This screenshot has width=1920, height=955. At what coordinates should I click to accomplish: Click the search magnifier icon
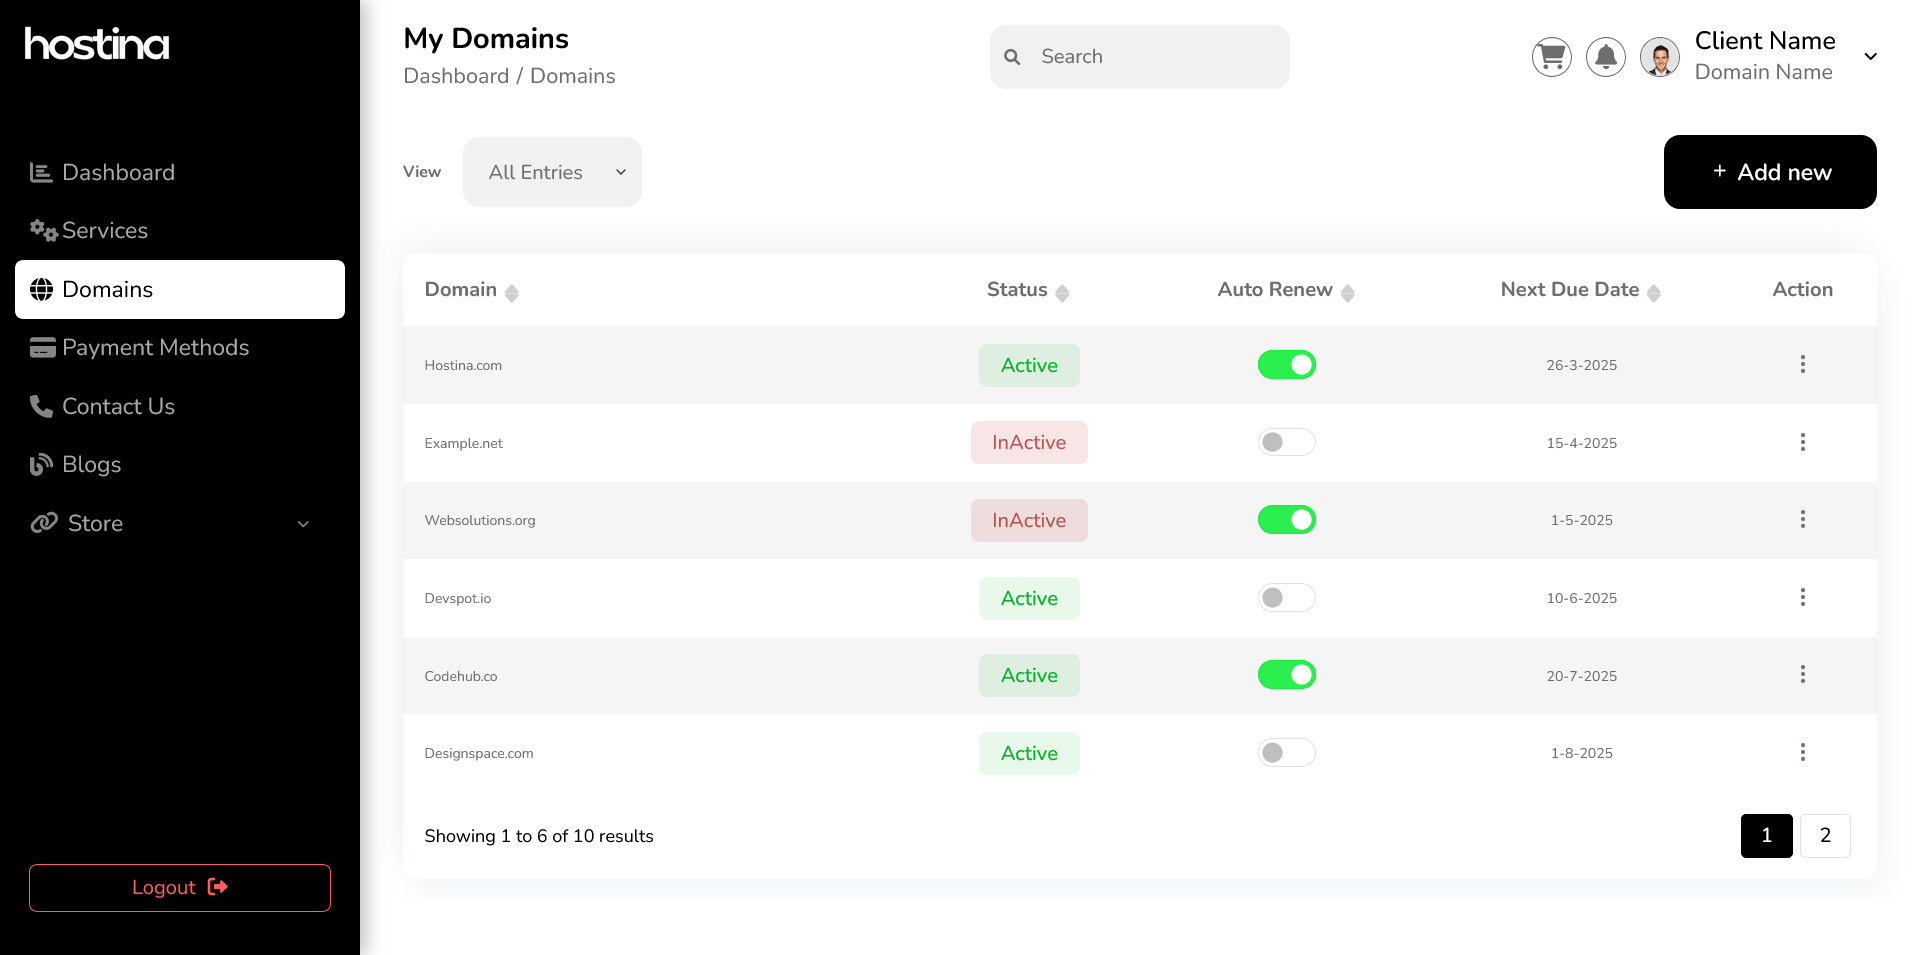(1012, 57)
